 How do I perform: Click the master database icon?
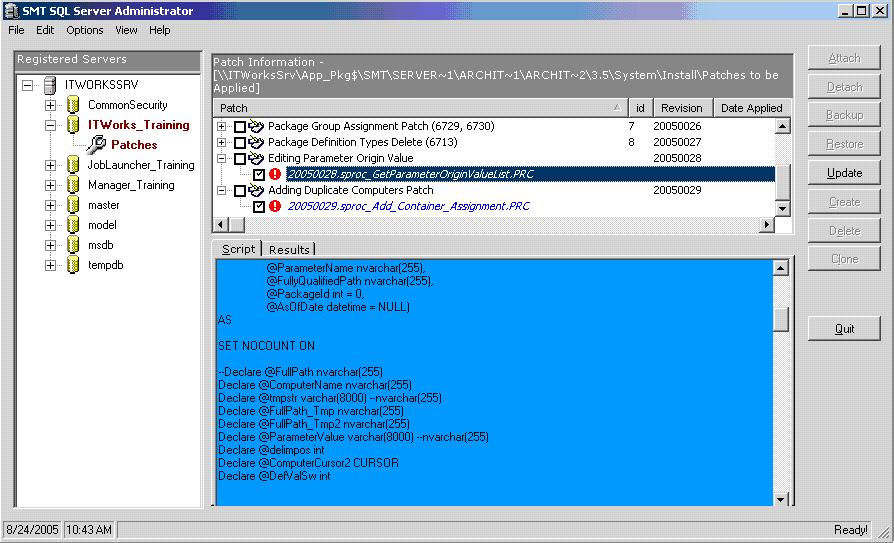(x=73, y=205)
